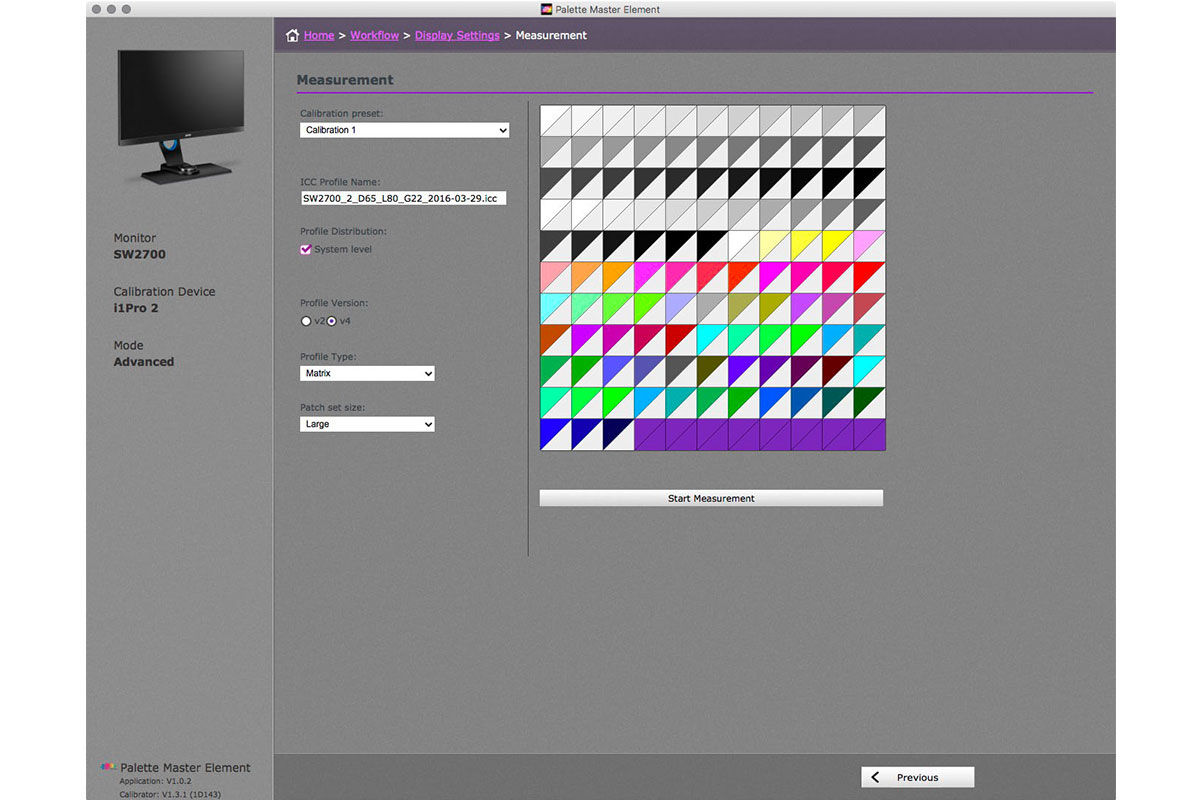Go back with the Previous button

pyautogui.click(x=917, y=777)
